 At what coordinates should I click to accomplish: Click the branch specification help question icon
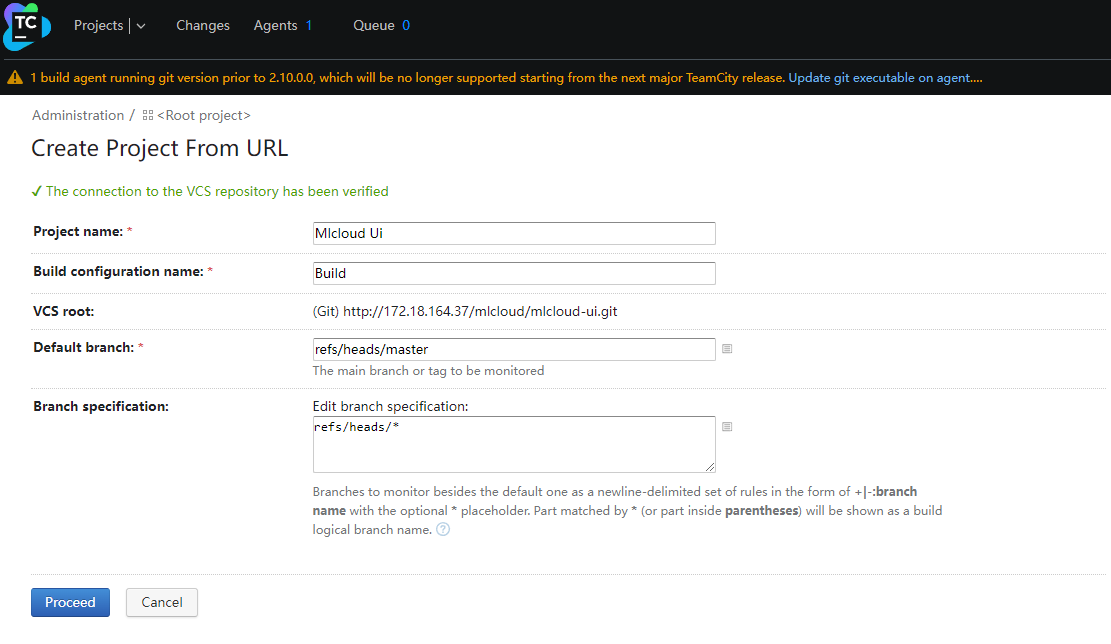[x=443, y=529]
